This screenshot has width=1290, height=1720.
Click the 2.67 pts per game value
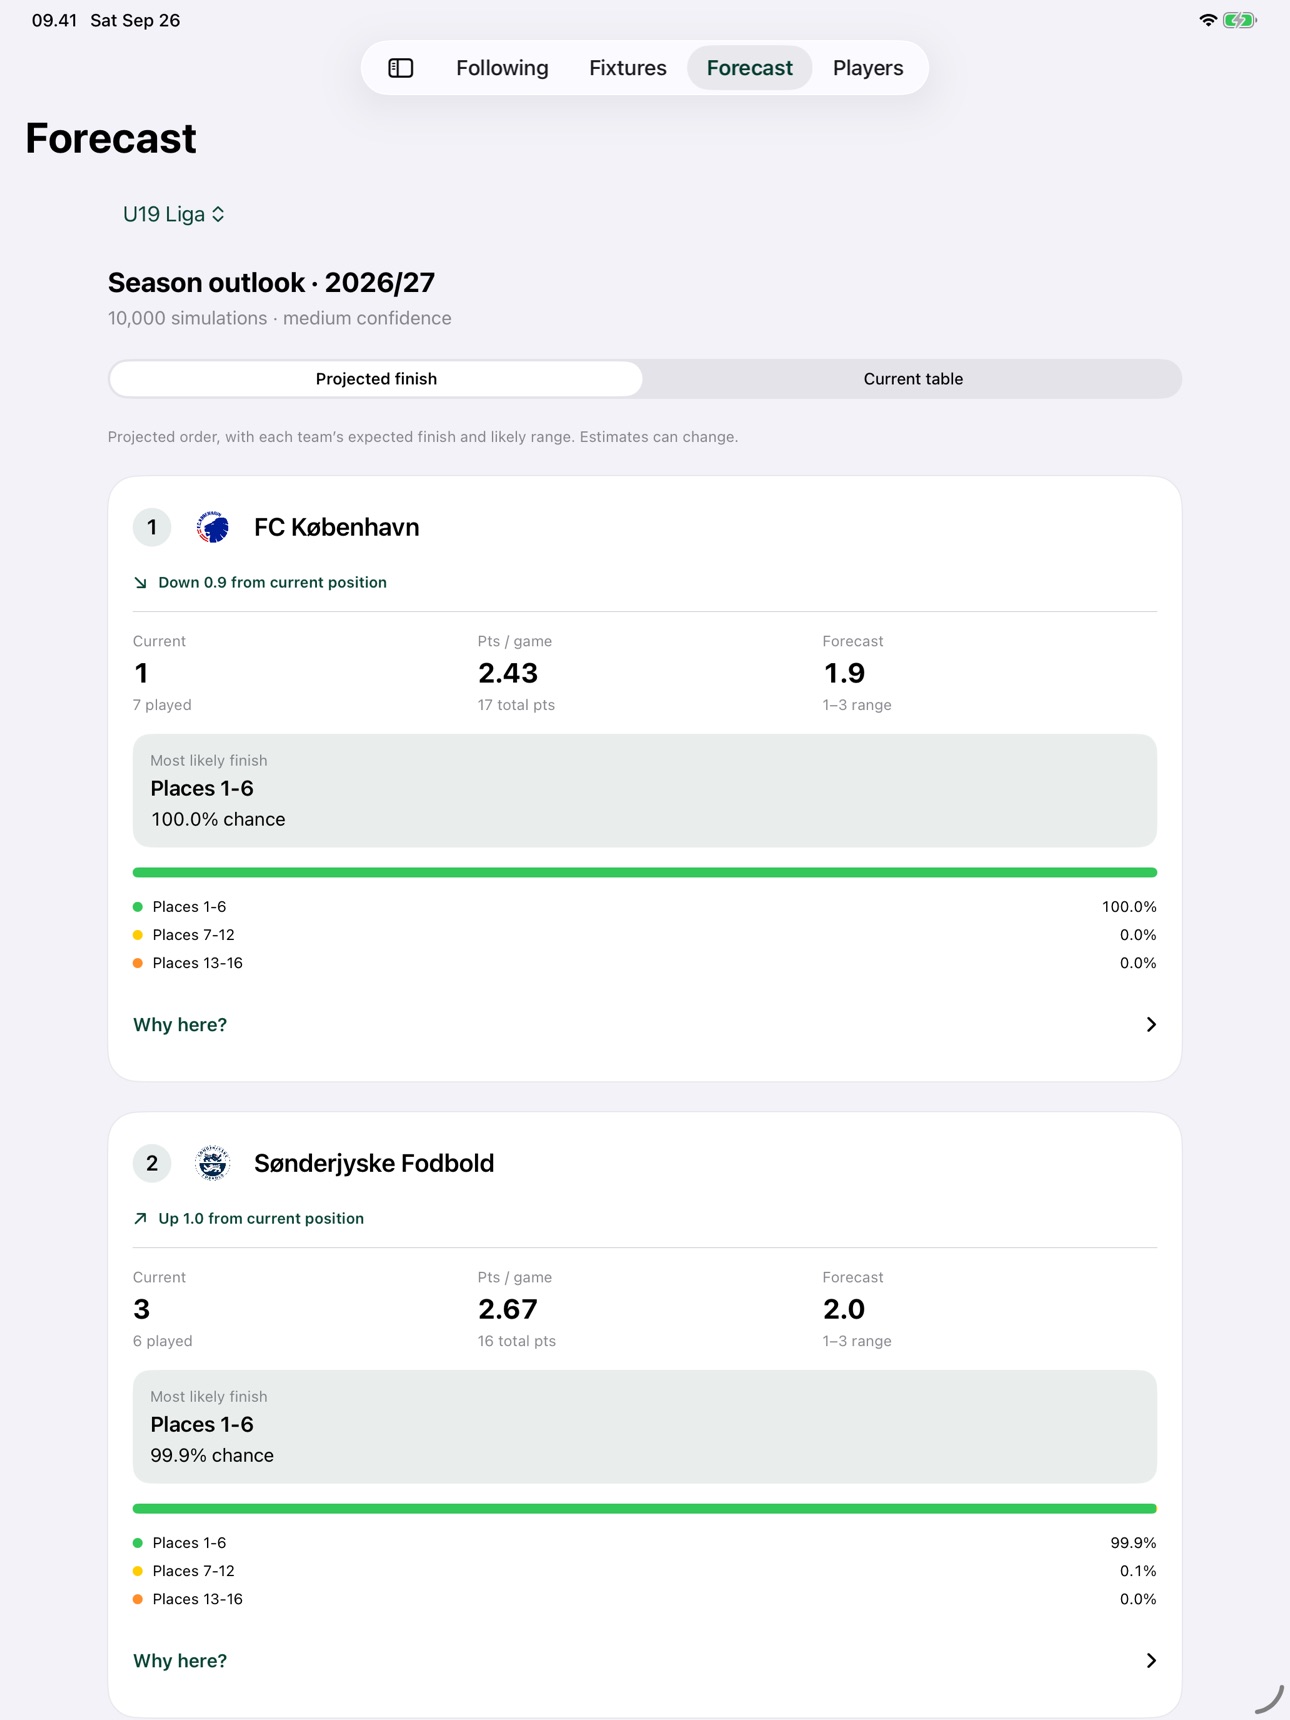click(508, 1309)
